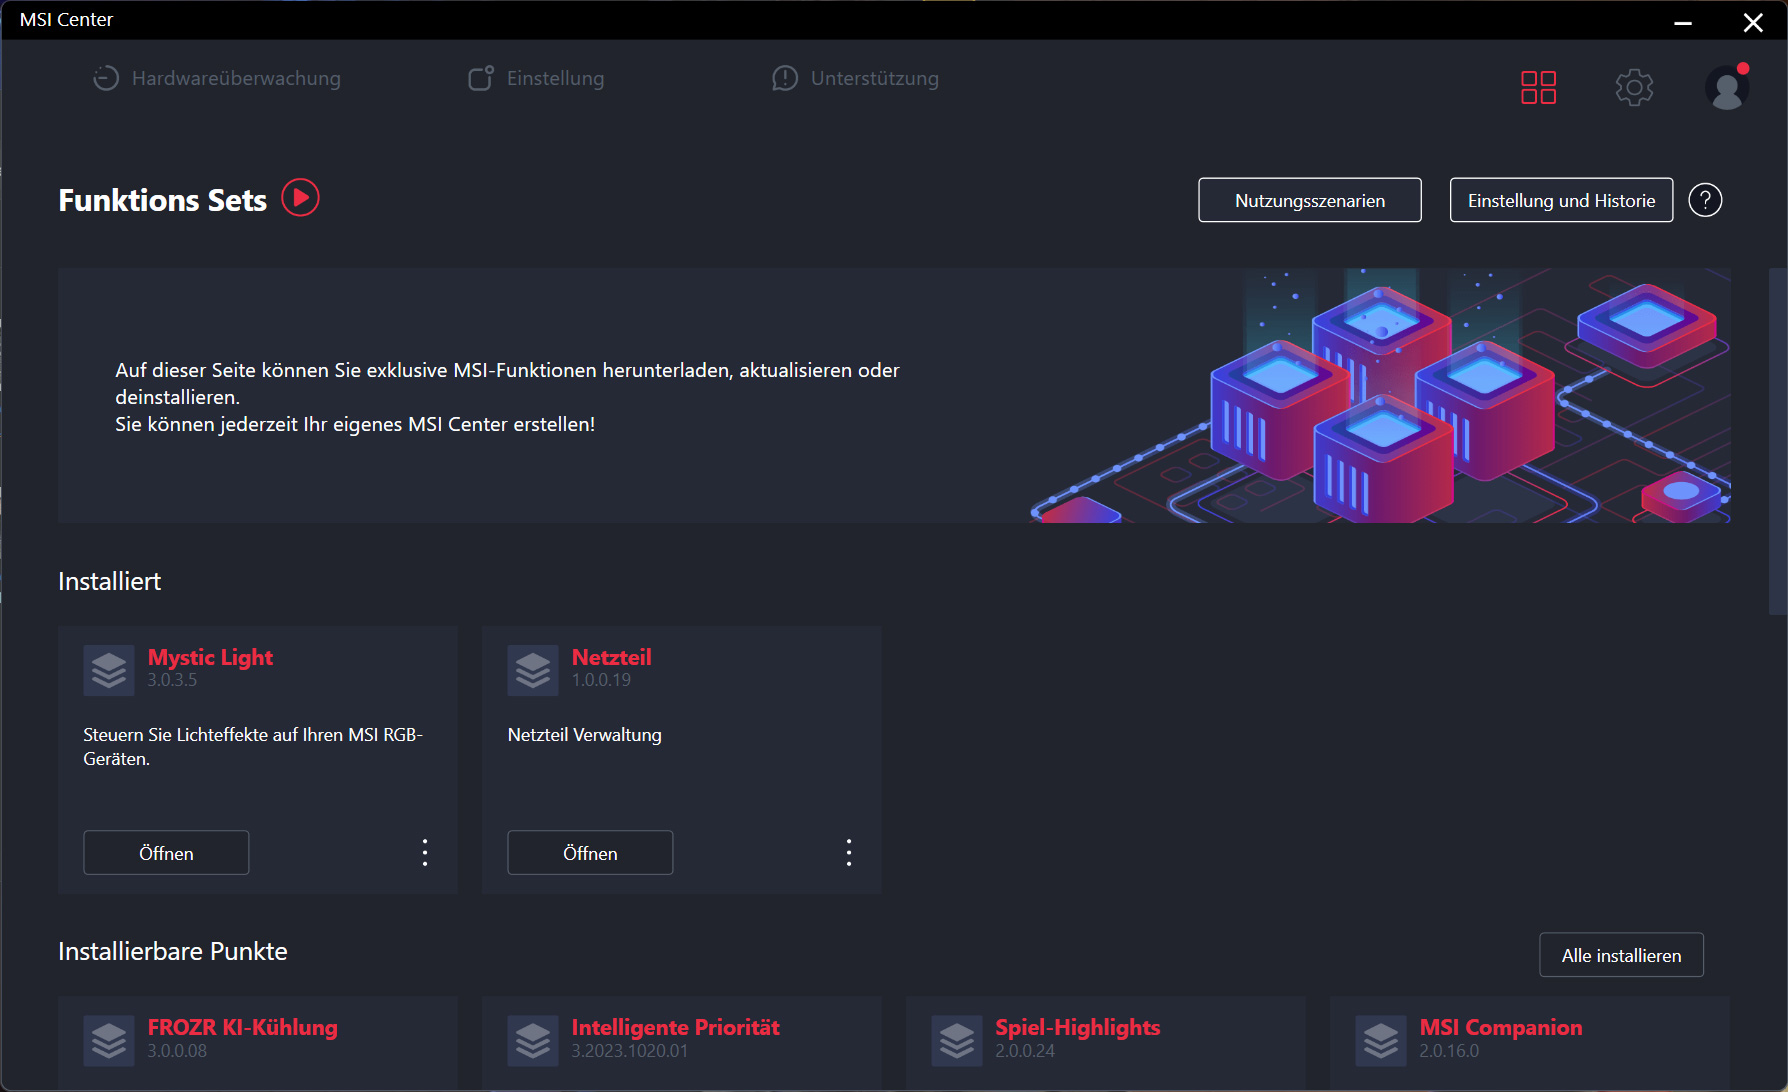Viewport: 1788px width, 1092px height.
Task: Open Mystic Light with its Öffnen button
Action: 166,853
